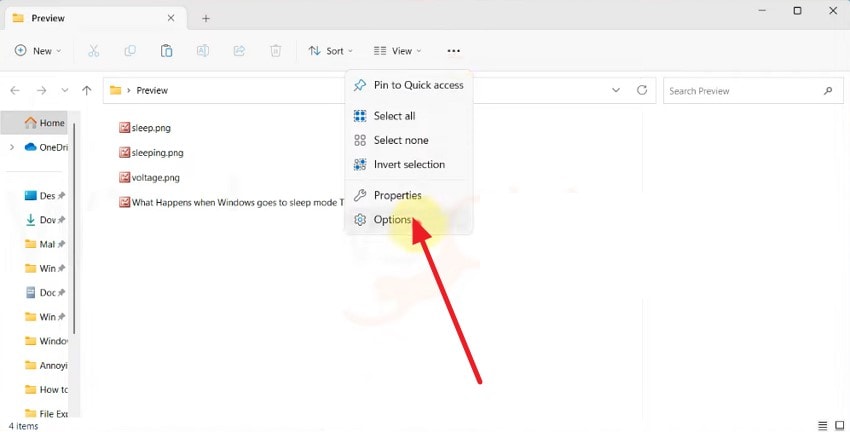Choose Pin to Quick access
Screen dimensions: 850x432
[409, 85]
